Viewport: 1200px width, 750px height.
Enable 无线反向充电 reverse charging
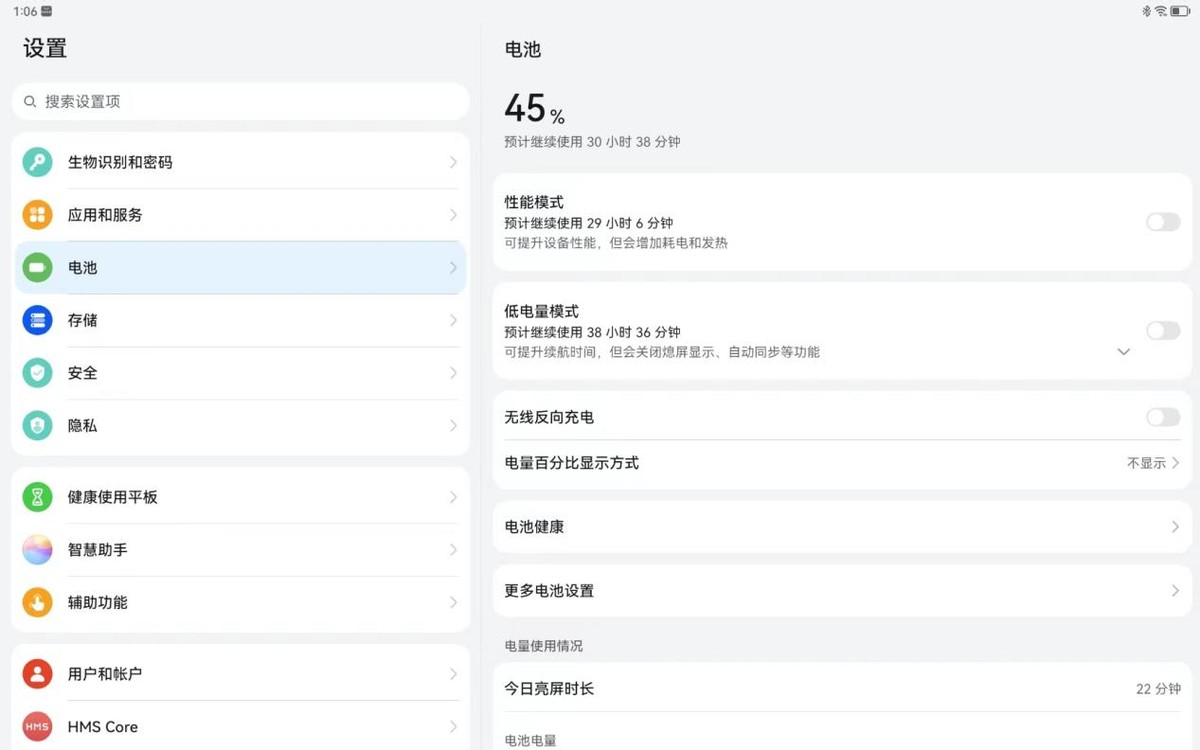(1162, 418)
